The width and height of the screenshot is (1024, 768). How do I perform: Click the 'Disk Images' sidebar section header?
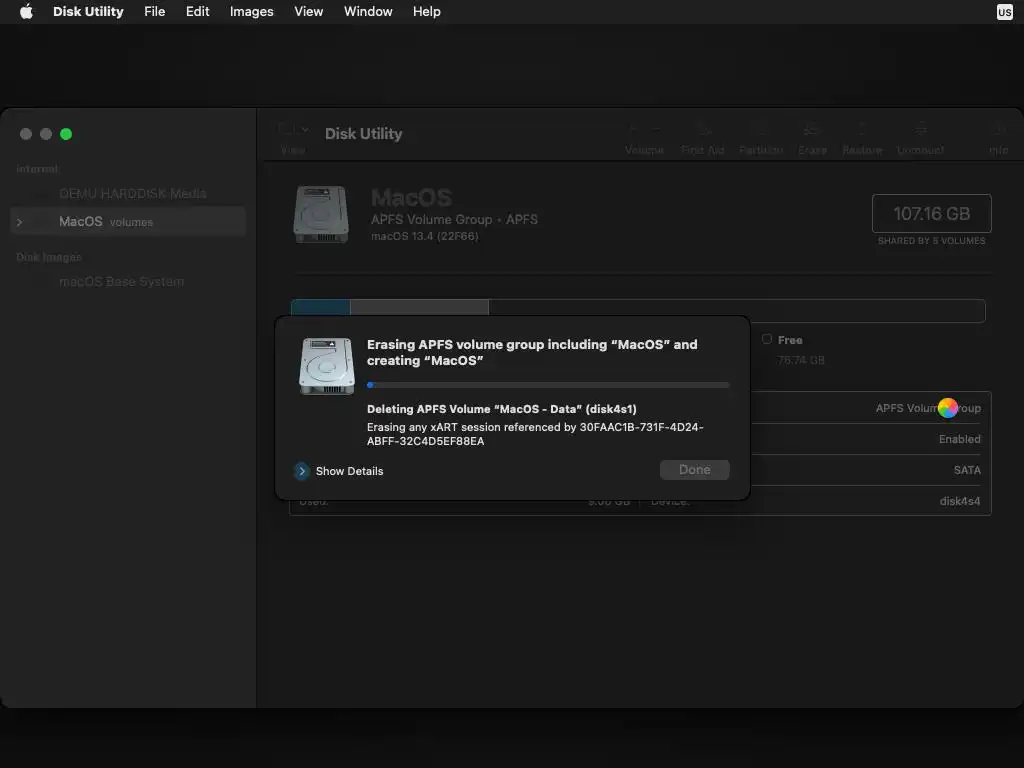click(49, 257)
